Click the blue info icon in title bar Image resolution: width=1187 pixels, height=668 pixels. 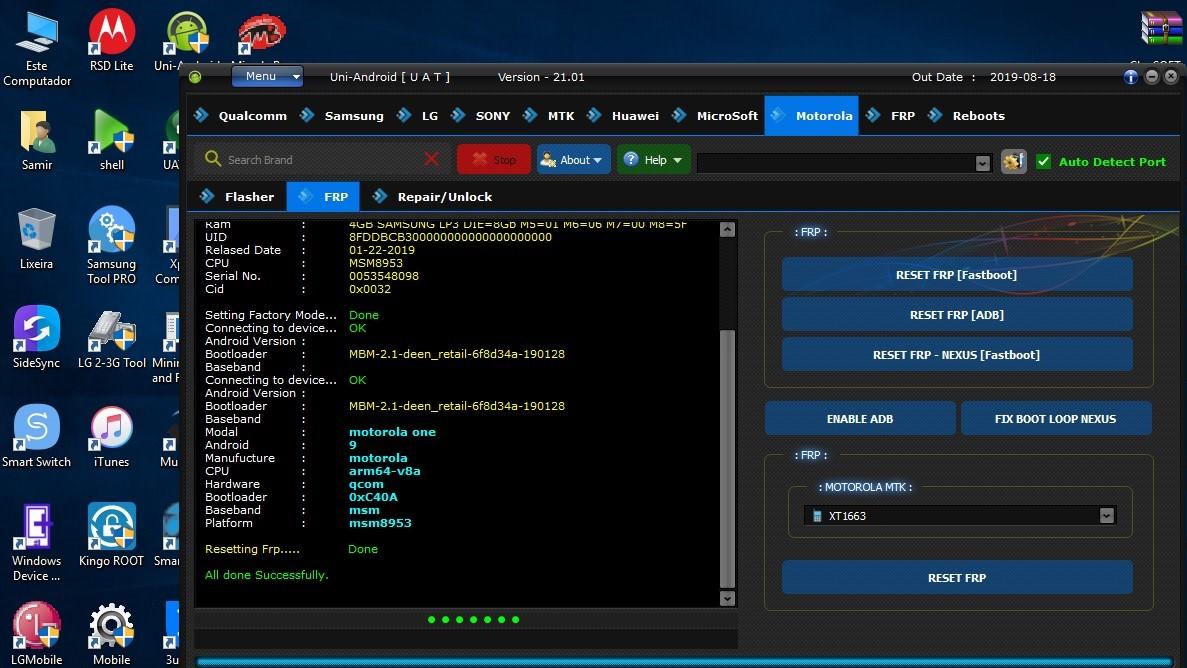(1130, 77)
